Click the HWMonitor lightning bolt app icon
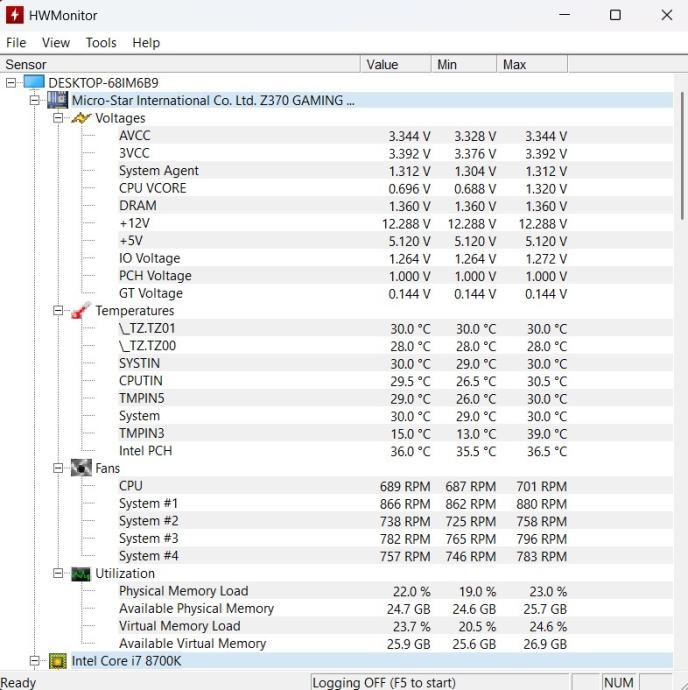This screenshot has height=690, width=688. [15, 15]
